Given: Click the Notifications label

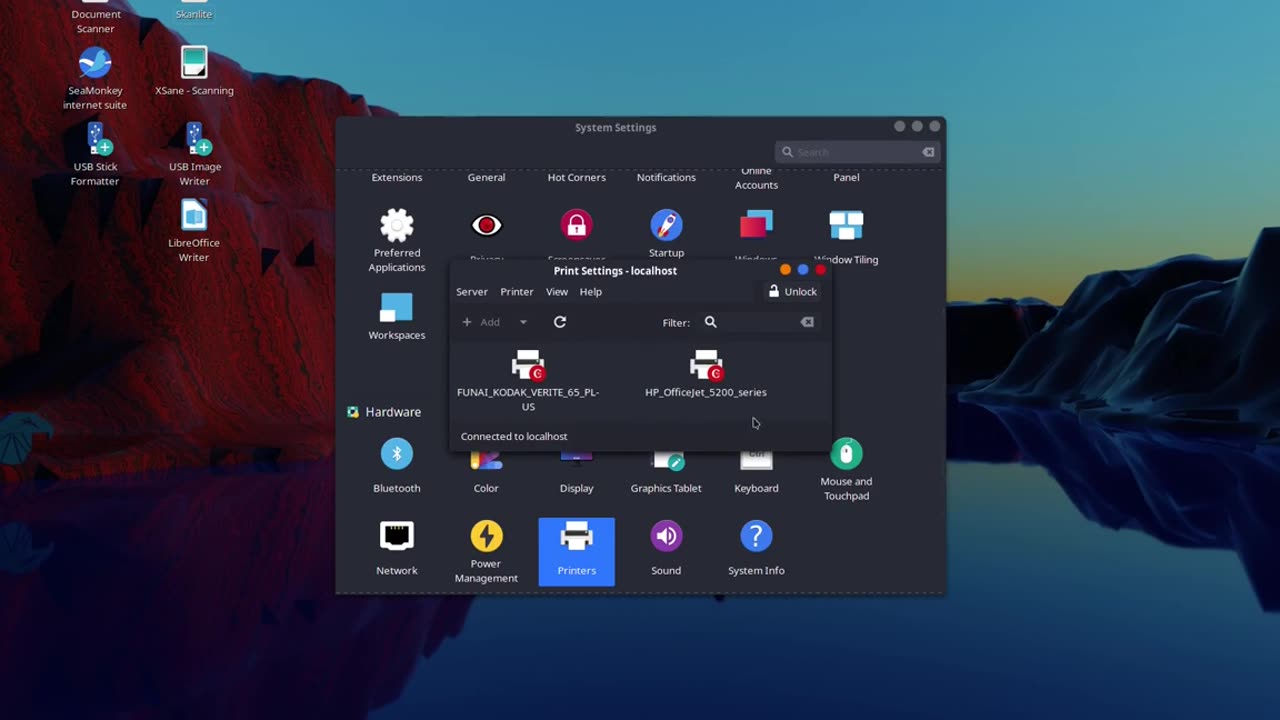Looking at the screenshot, I should pyautogui.click(x=666, y=178).
